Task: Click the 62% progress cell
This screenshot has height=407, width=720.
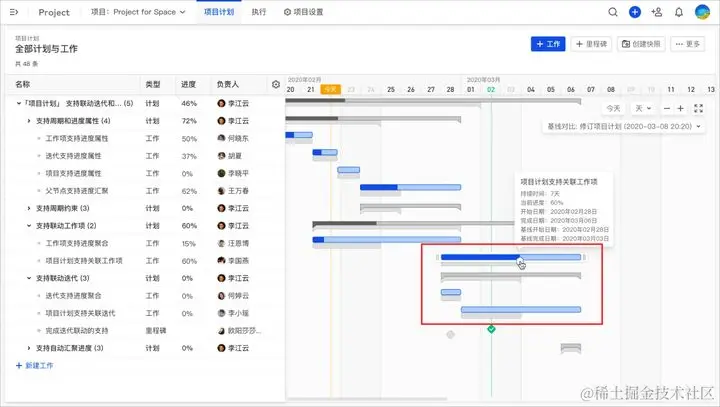Action: click(189, 191)
